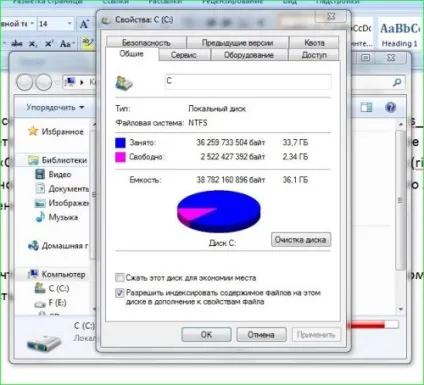Toggle the Explorer preview pane icon
Image resolution: width=424 pixels, height=385 pixels.
pyautogui.click(x=366, y=107)
